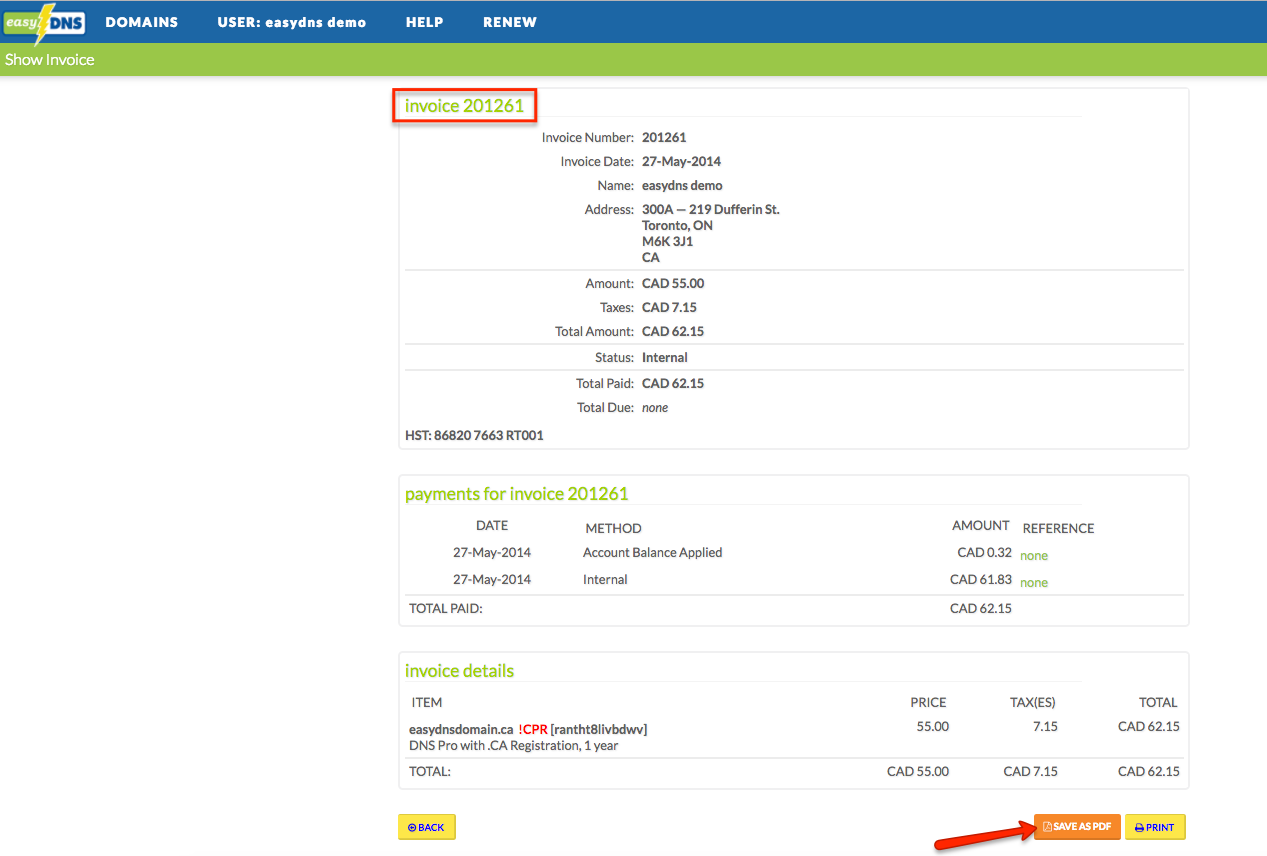Click the !CPR link on the invoice item
Image resolution: width=1267 pixels, height=856 pixels.
point(533,729)
